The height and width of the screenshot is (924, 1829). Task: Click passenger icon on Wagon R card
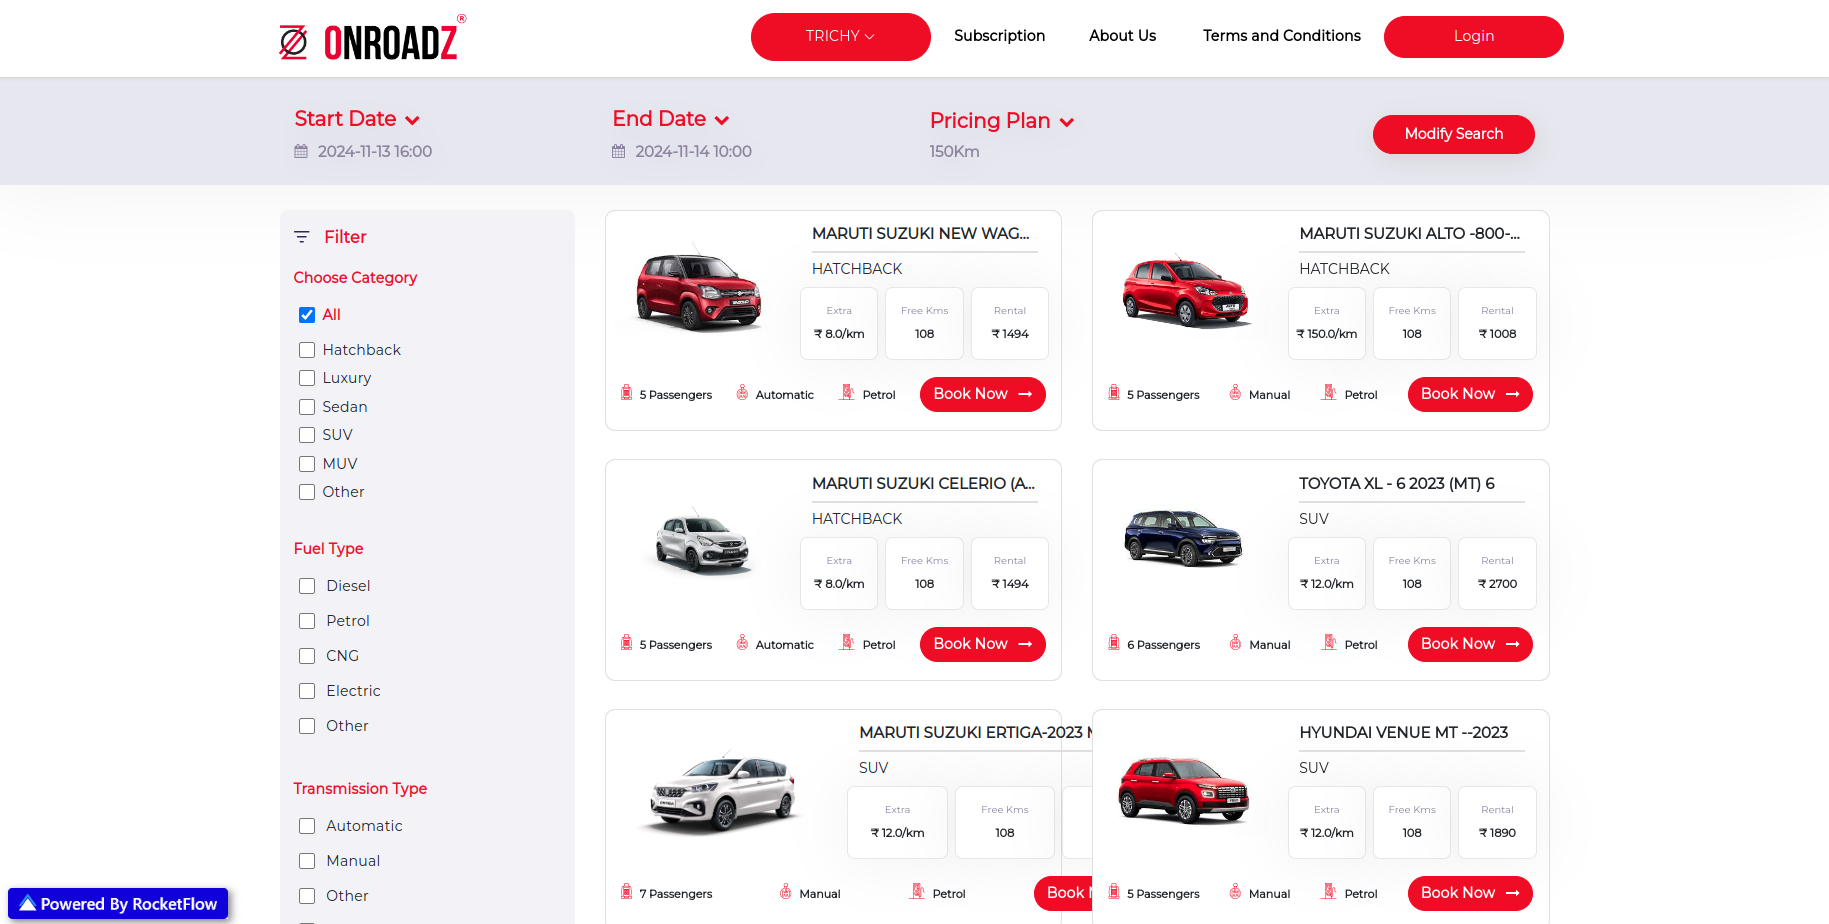click(x=626, y=393)
